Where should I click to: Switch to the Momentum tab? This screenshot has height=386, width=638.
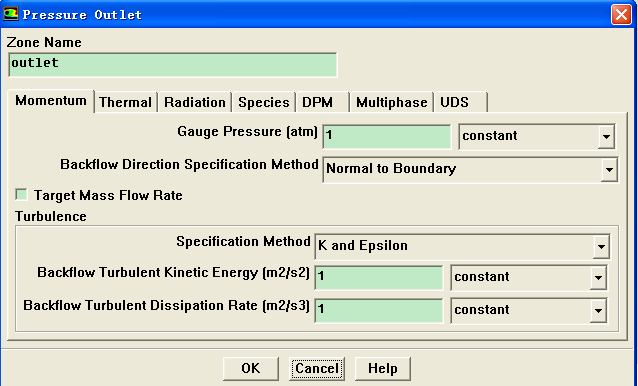click(x=51, y=100)
